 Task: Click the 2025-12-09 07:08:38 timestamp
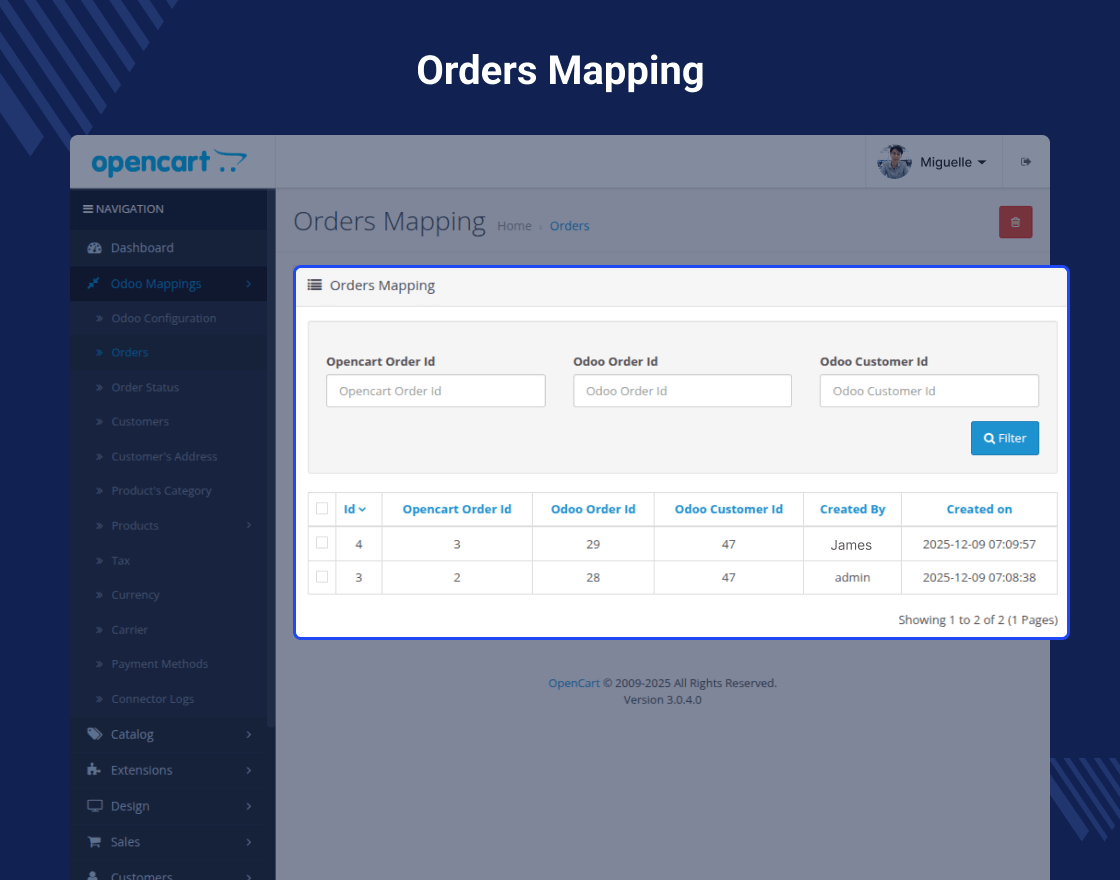[x=979, y=577]
